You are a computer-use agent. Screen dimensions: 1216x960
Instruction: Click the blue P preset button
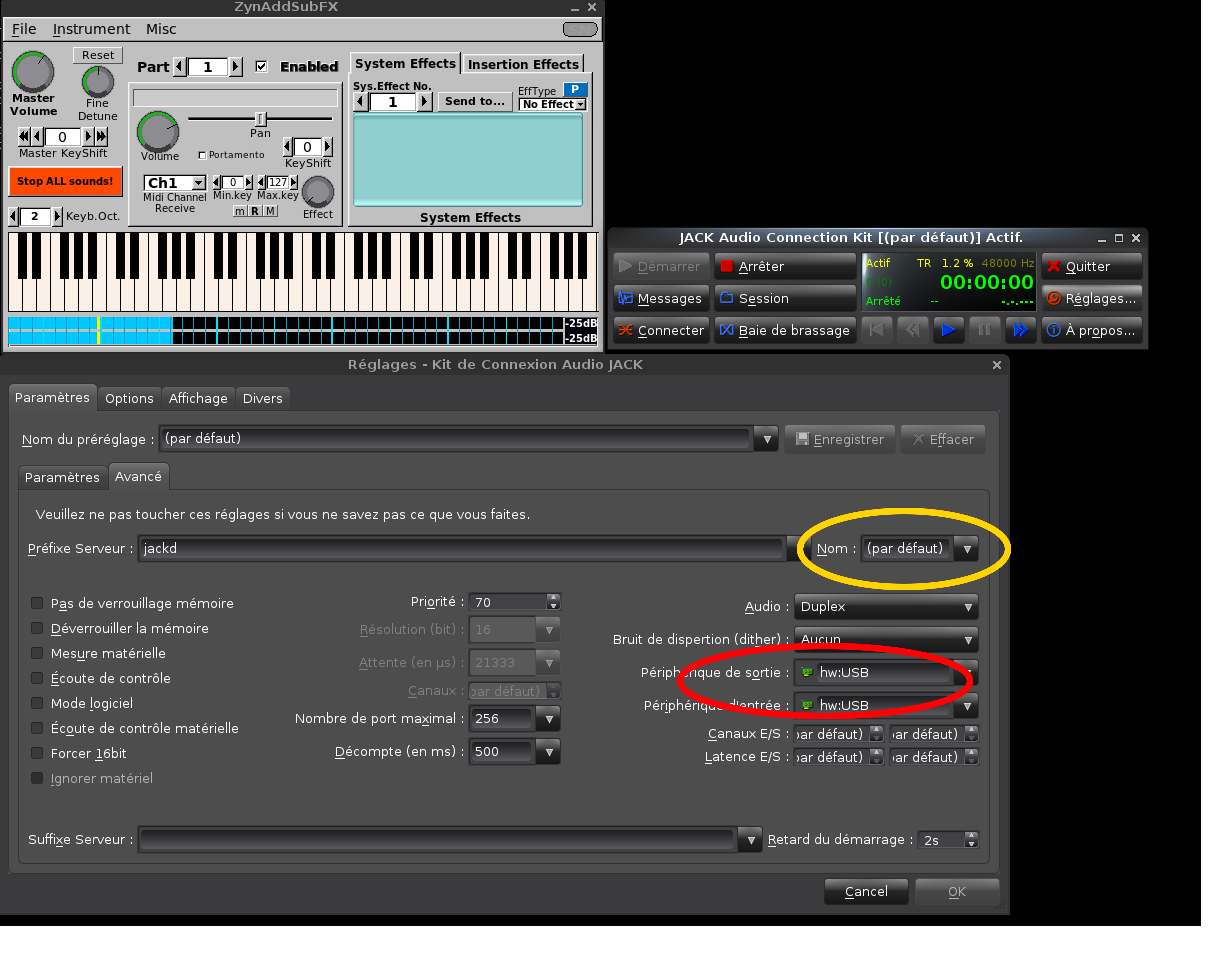click(575, 90)
